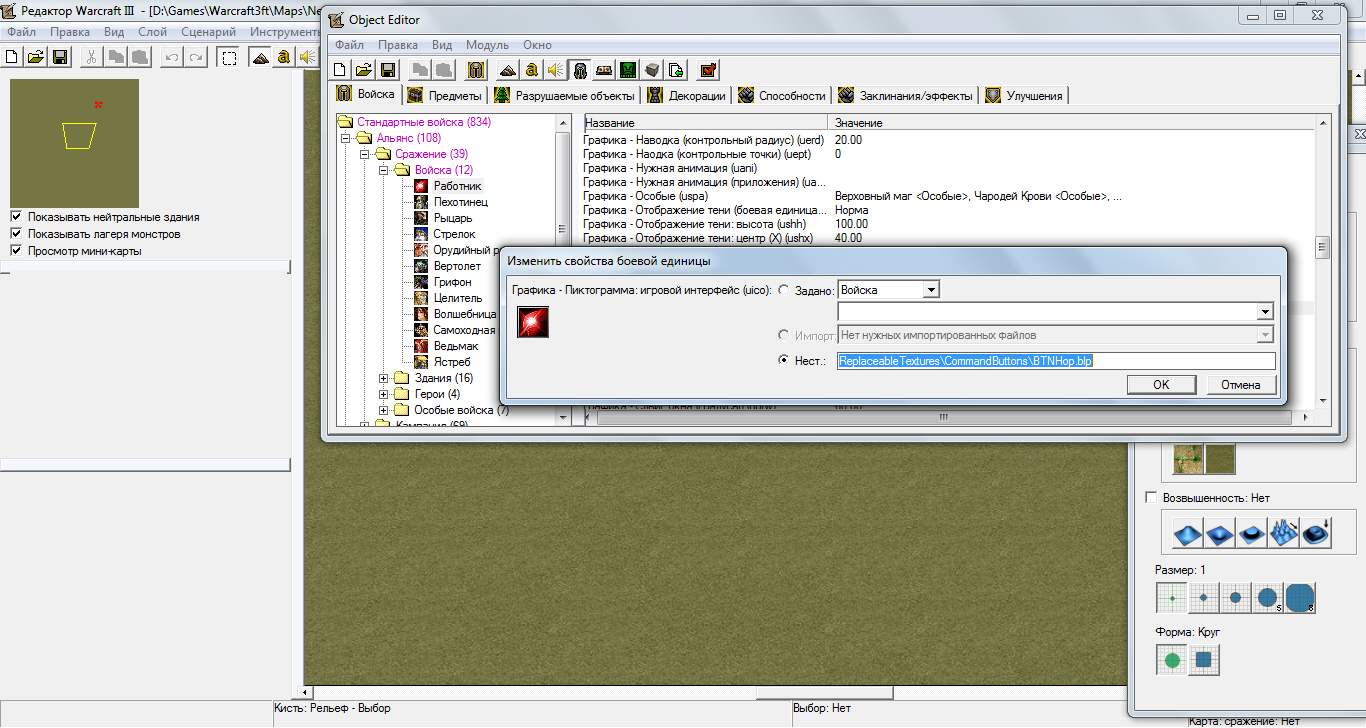This screenshot has width=1366, height=728.
Task: Select the grass tile swatch in terrain palette
Action: pos(1220,458)
